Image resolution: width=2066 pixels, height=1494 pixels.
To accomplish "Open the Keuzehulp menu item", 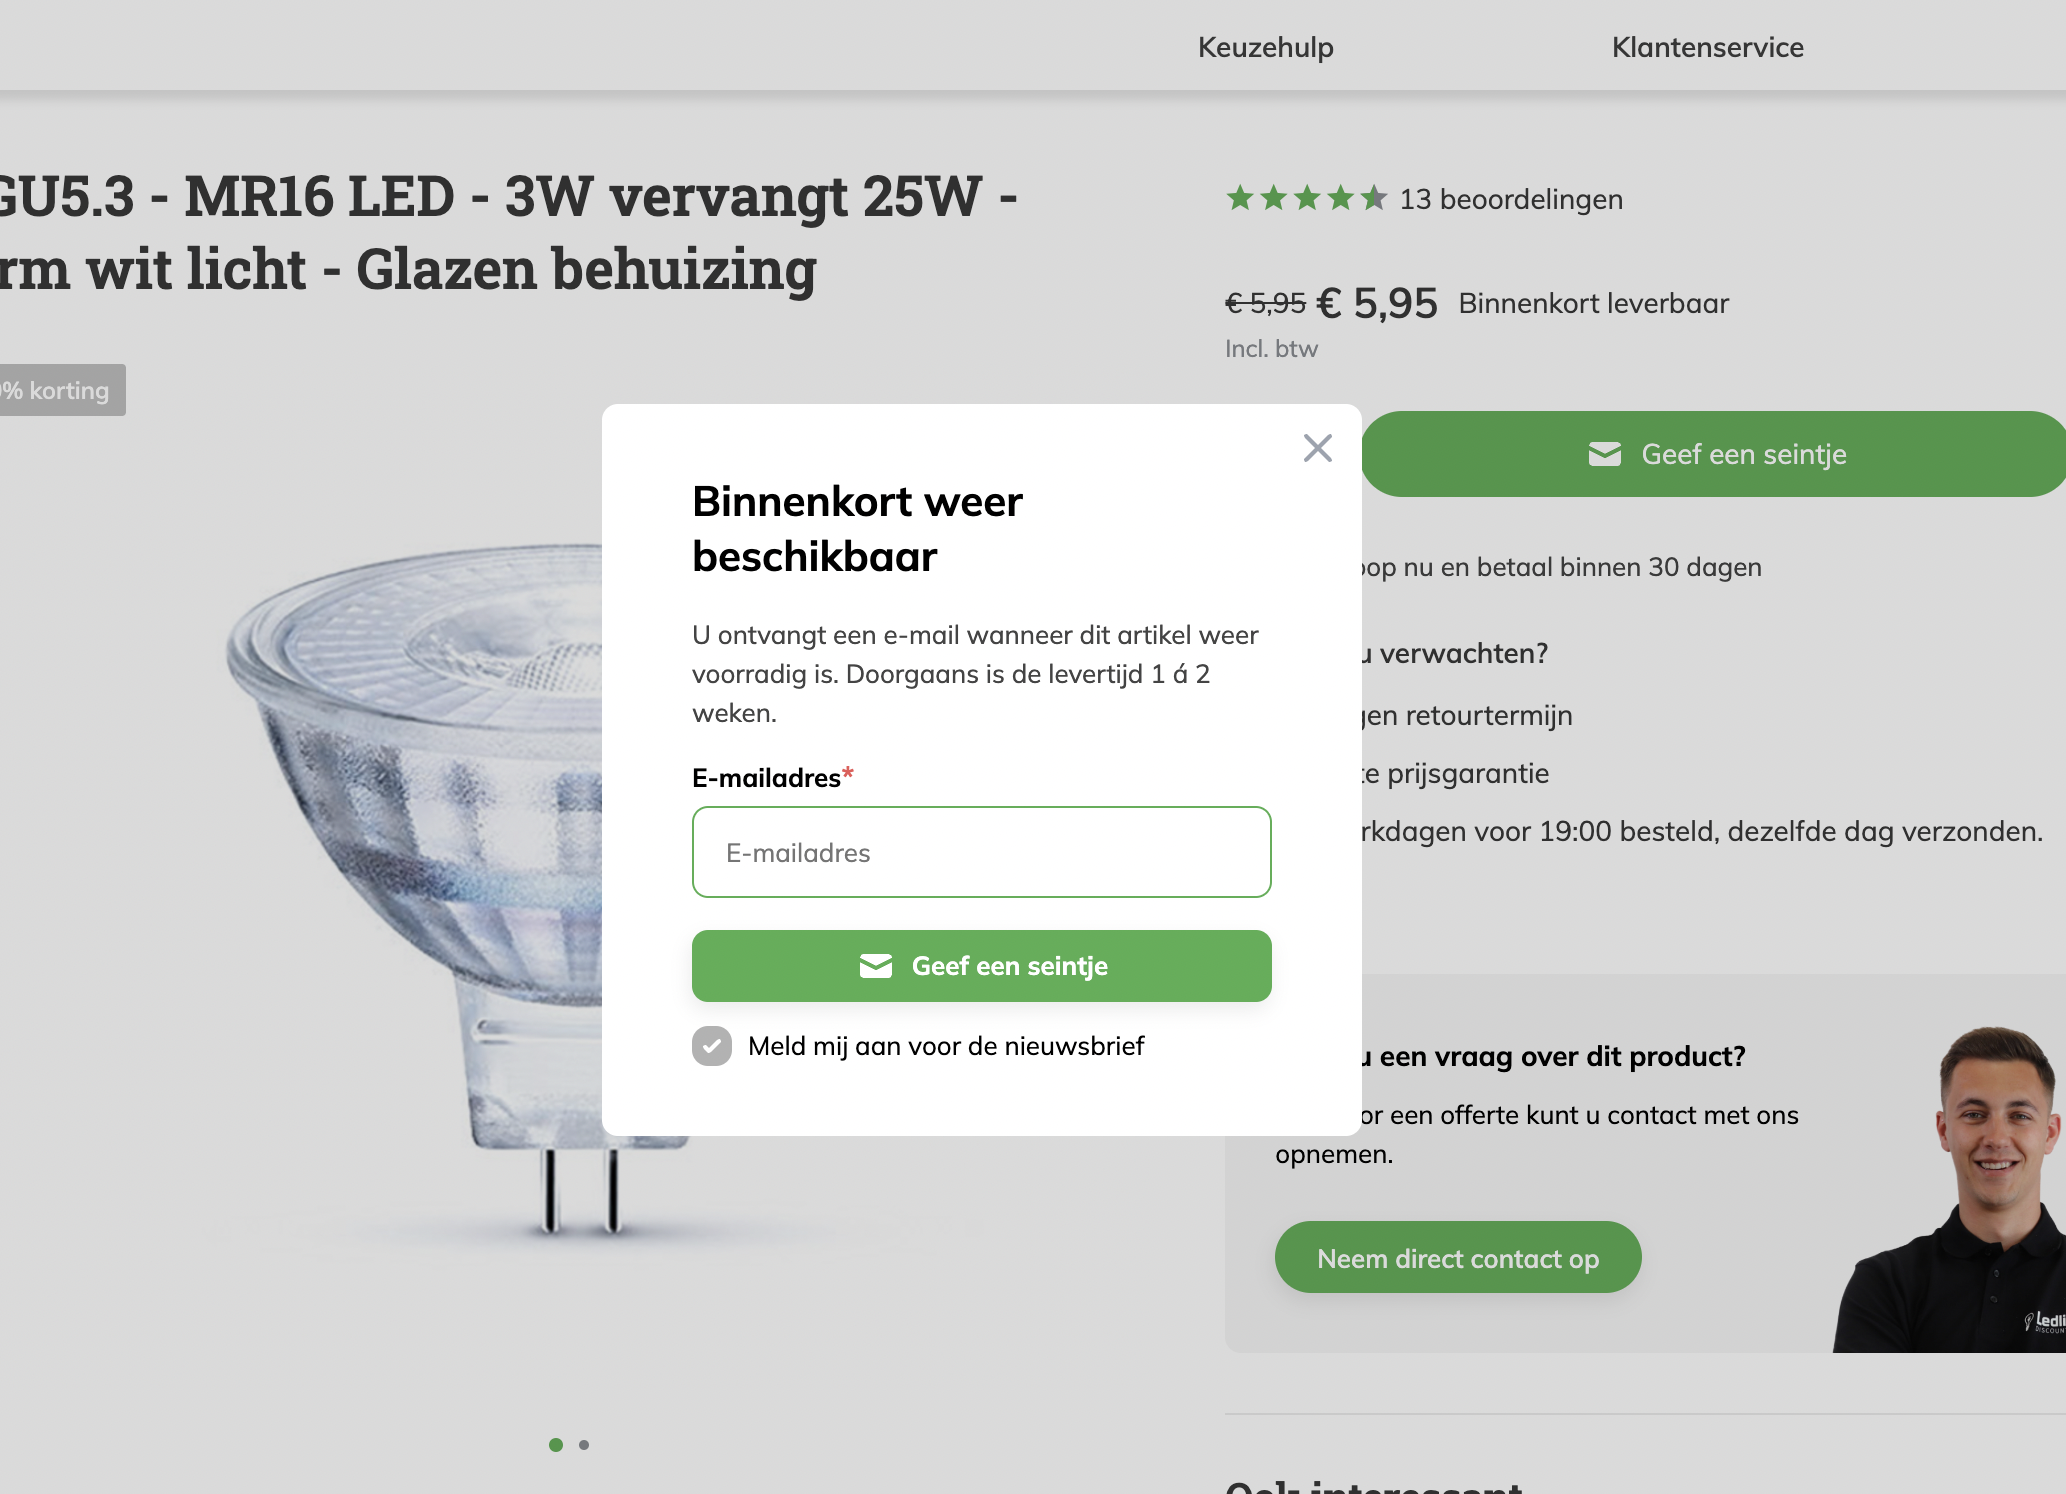I will [x=1265, y=47].
